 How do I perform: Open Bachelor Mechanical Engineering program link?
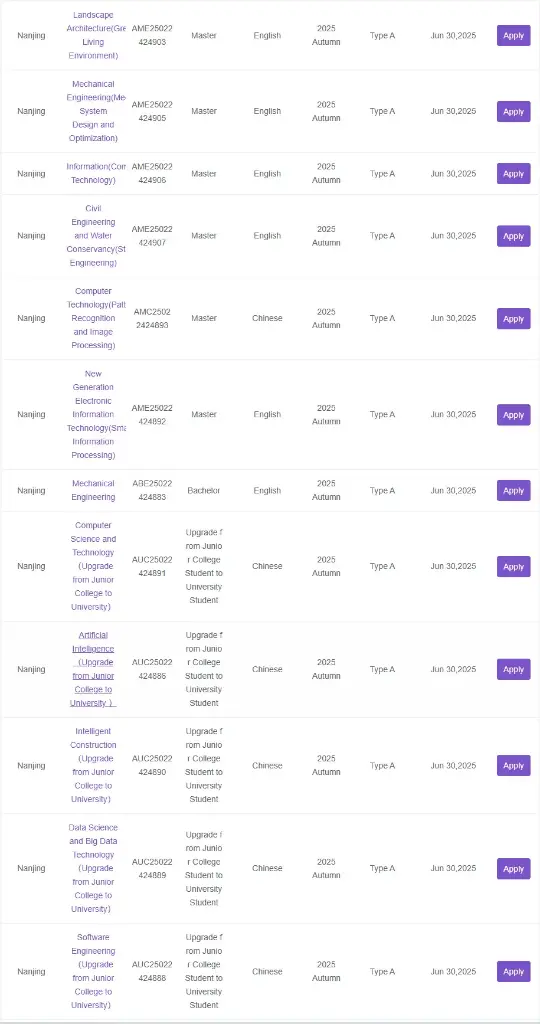(x=93, y=490)
